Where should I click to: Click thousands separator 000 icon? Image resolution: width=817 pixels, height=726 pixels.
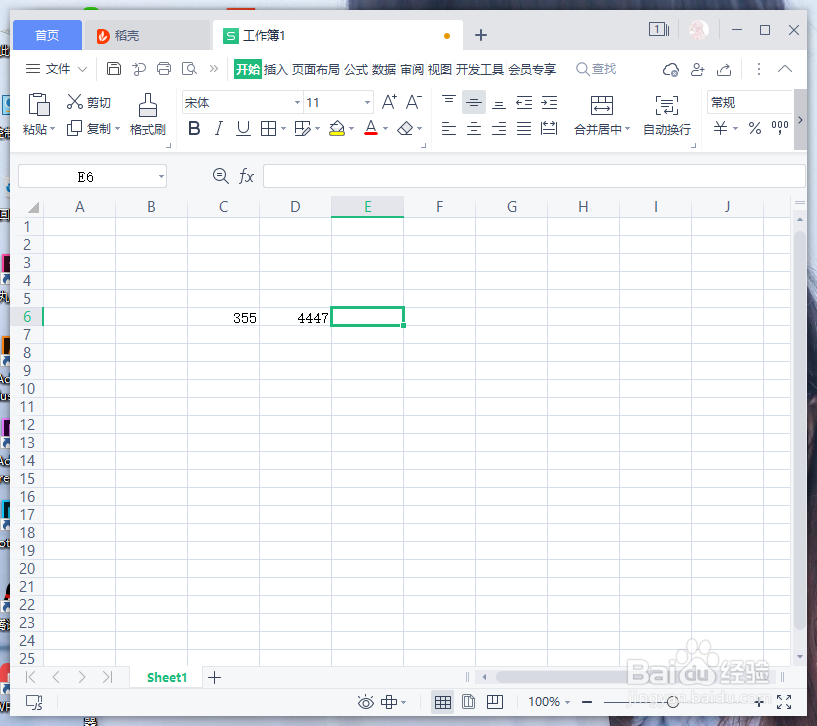click(780, 128)
